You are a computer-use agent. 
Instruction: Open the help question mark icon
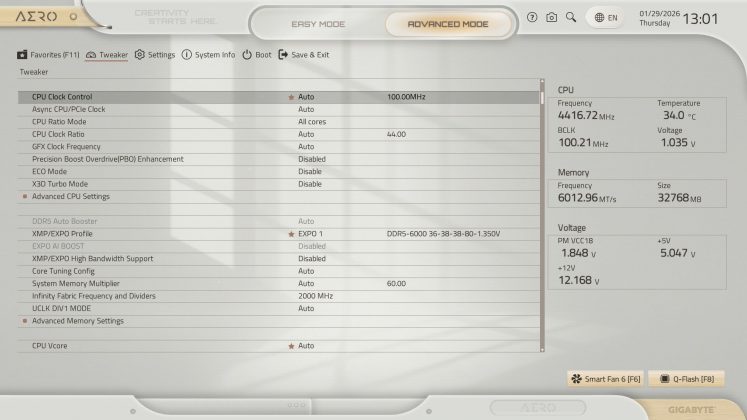532,18
